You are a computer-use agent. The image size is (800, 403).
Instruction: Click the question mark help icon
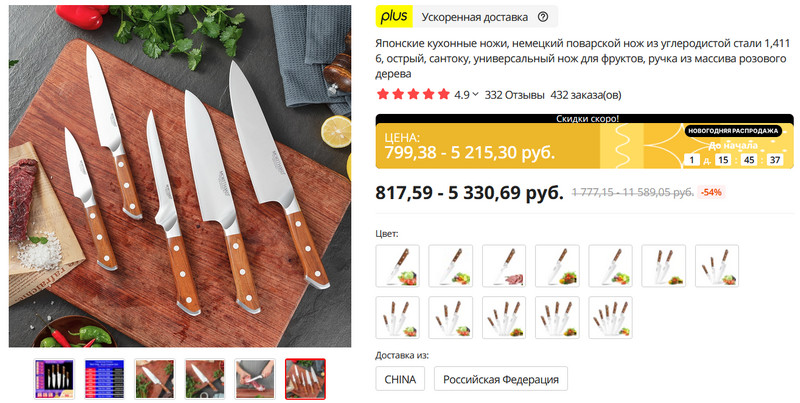coord(543,17)
